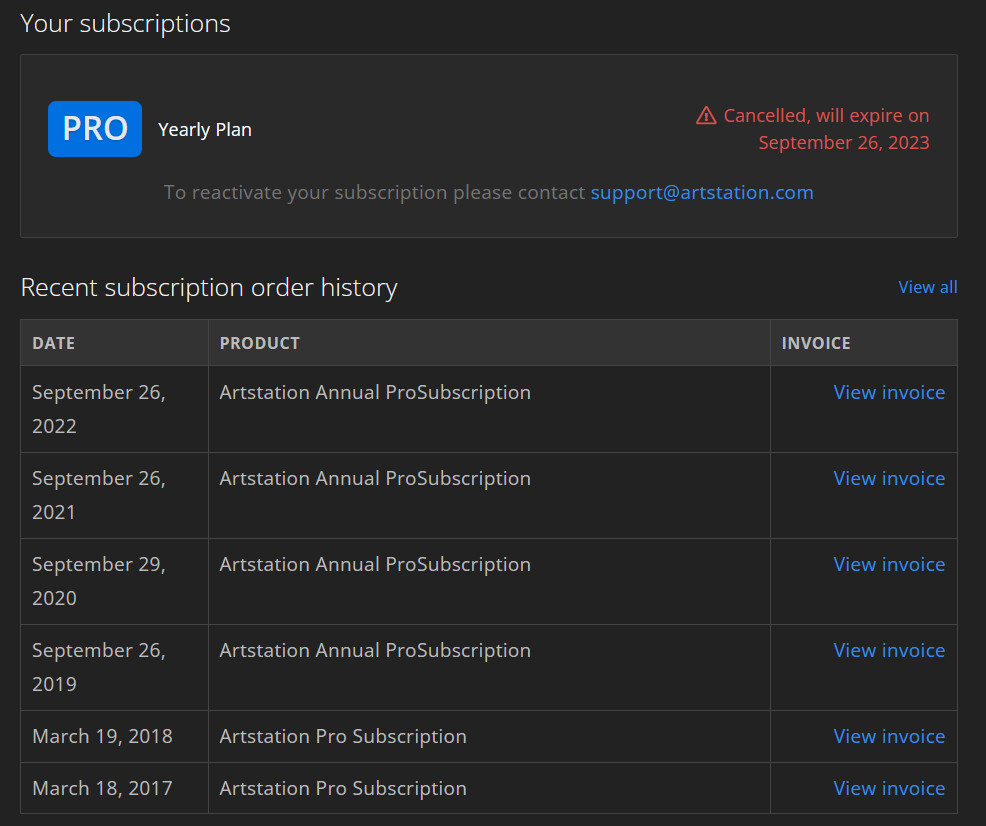This screenshot has width=986, height=826.
Task: Click the Your subscriptions heading
Action: [x=125, y=24]
